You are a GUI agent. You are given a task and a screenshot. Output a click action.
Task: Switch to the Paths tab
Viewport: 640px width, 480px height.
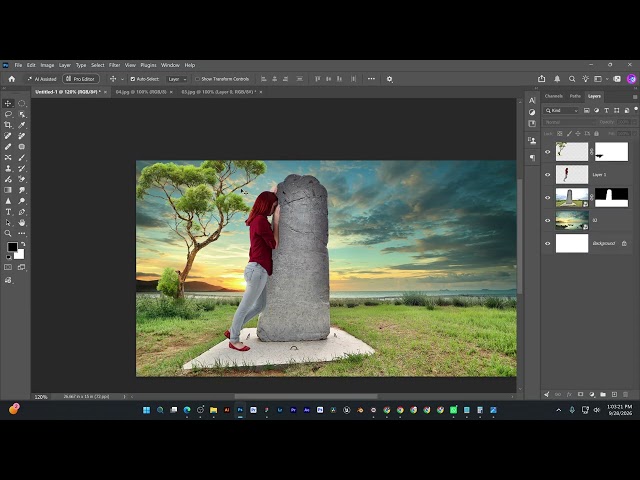575,96
